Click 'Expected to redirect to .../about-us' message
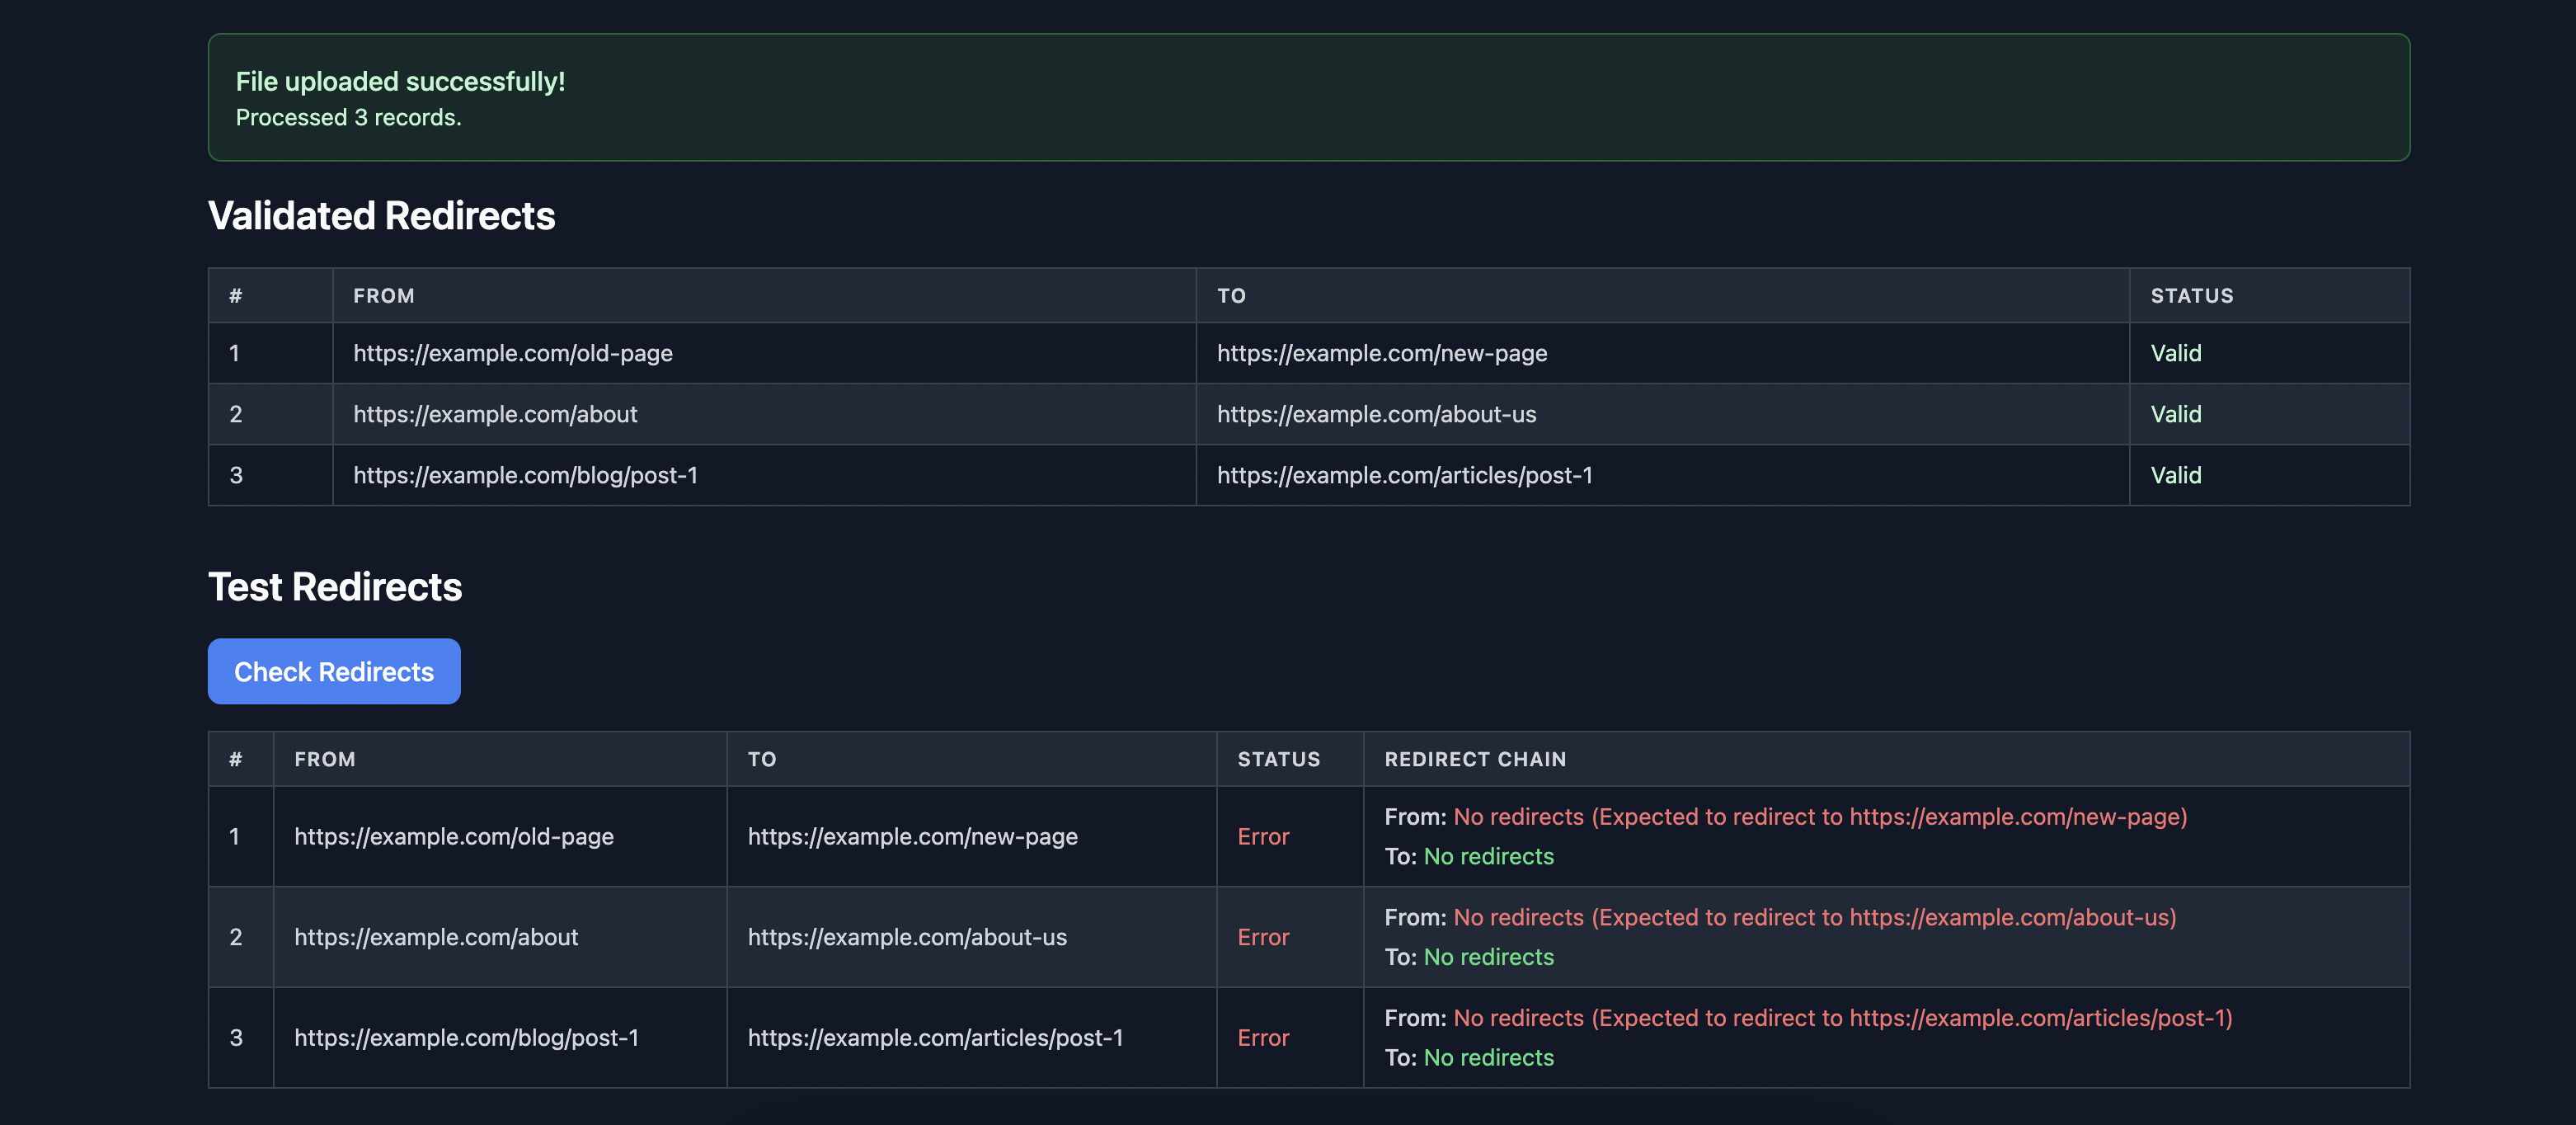The height and width of the screenshot is (1125, 2576). click(1815, 917)
